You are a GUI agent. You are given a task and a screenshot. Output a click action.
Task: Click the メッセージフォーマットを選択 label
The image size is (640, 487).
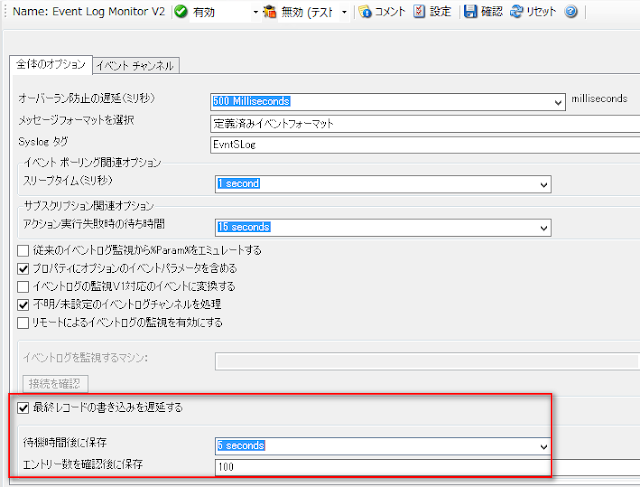click(76, 120)
